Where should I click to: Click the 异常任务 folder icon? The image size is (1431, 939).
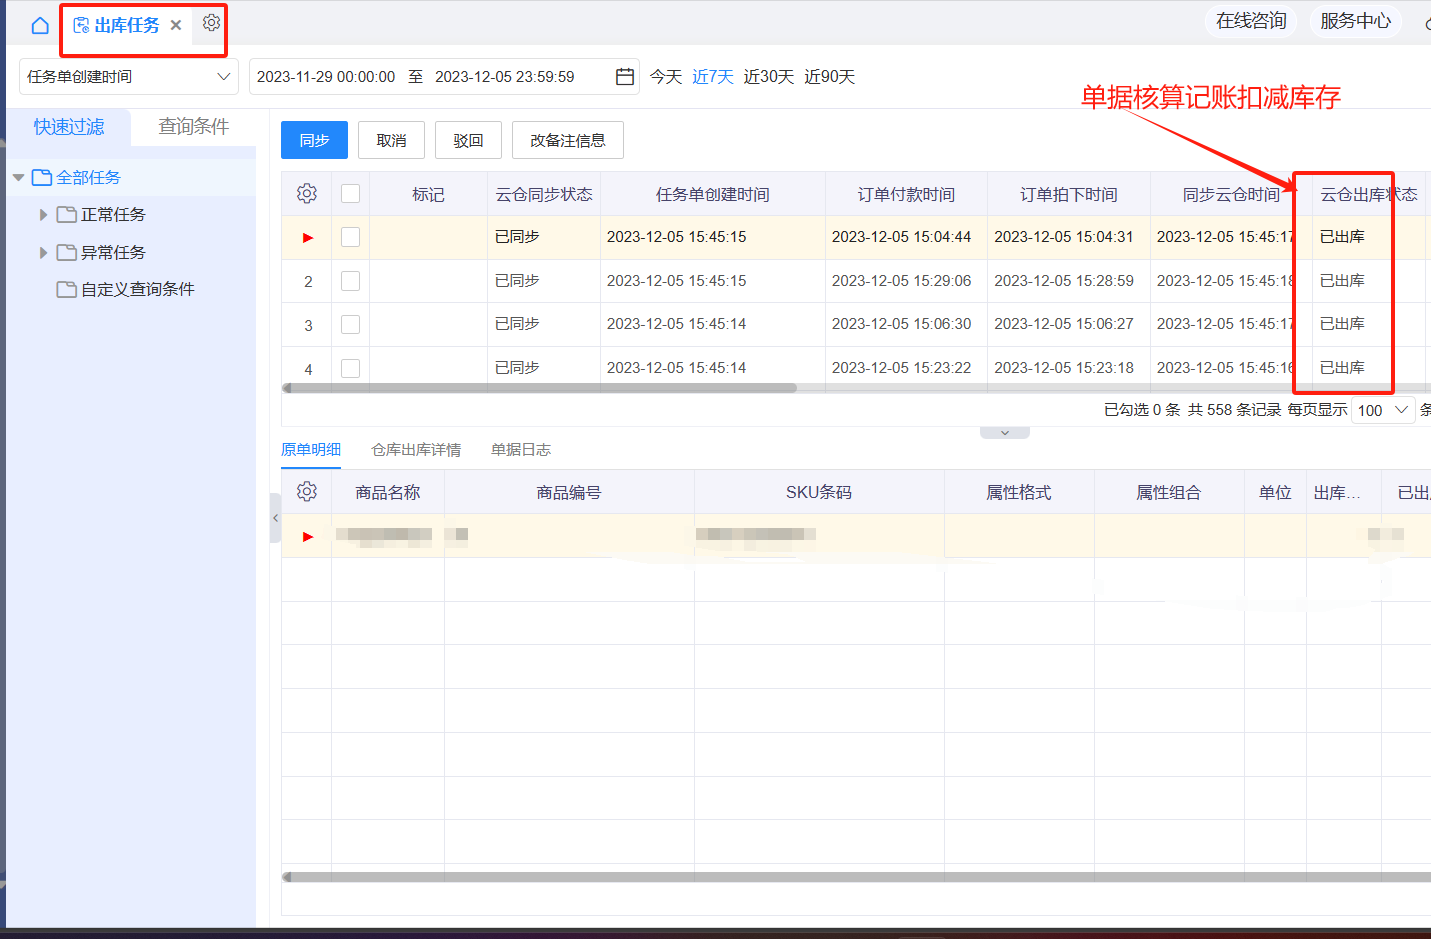point(67,252)
